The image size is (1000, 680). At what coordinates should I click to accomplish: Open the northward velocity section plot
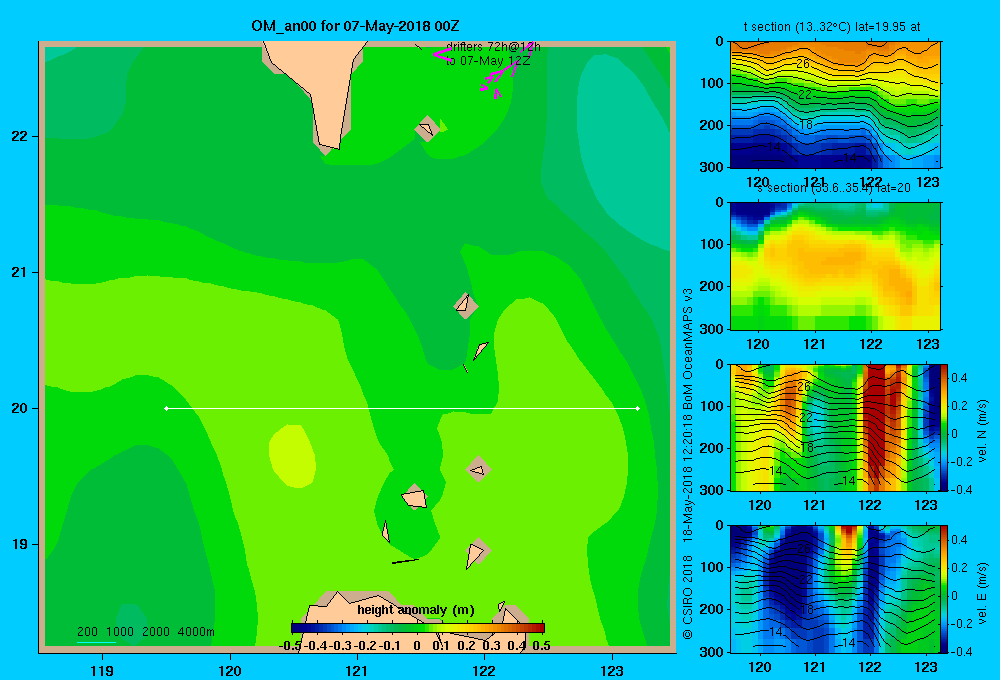point(835,427)
